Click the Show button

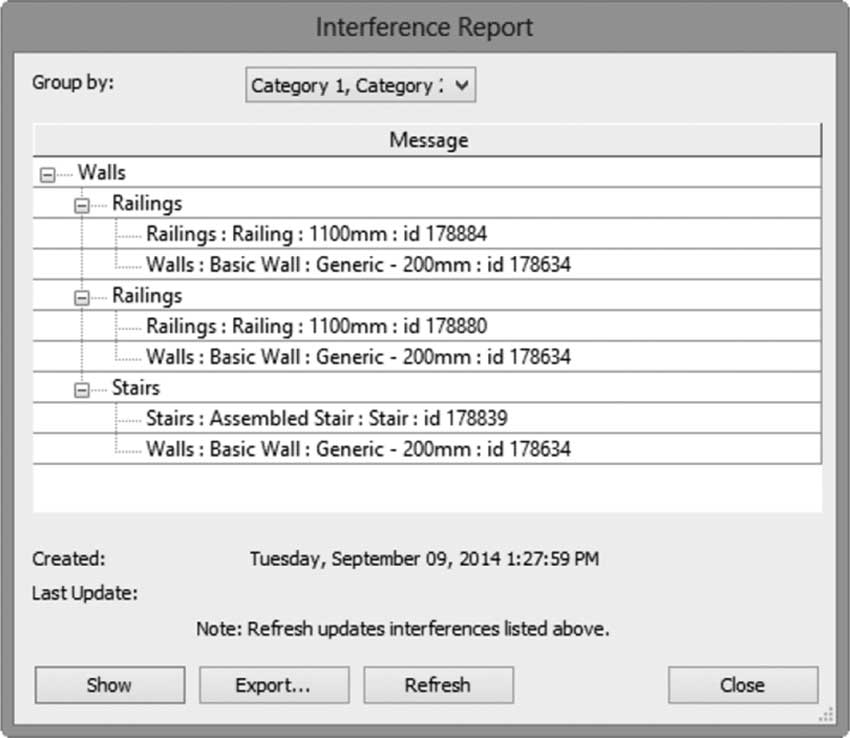point(110,685)
